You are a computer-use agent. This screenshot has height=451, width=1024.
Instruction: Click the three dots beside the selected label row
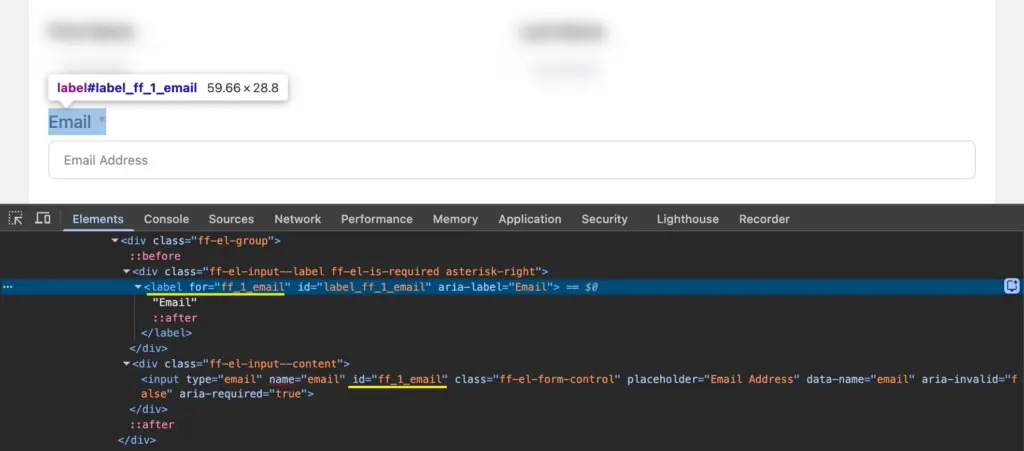coord(8,287)
